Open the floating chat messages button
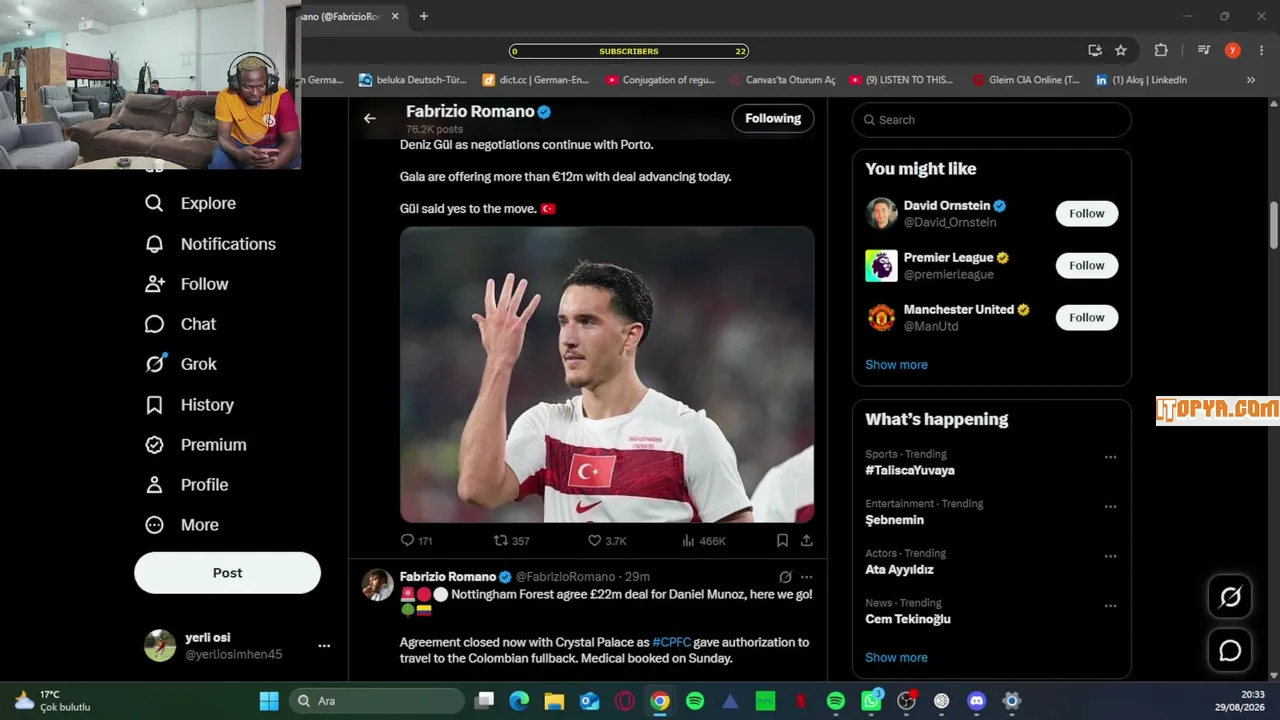Image resolution: width=1280 pixels, height=720 pixels. tap(1230, 651)
